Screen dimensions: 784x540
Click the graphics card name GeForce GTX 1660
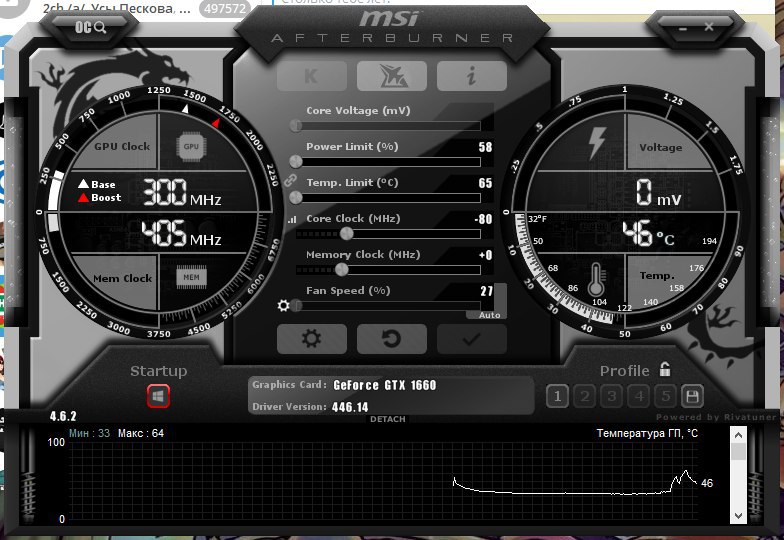tap(384, 385)
